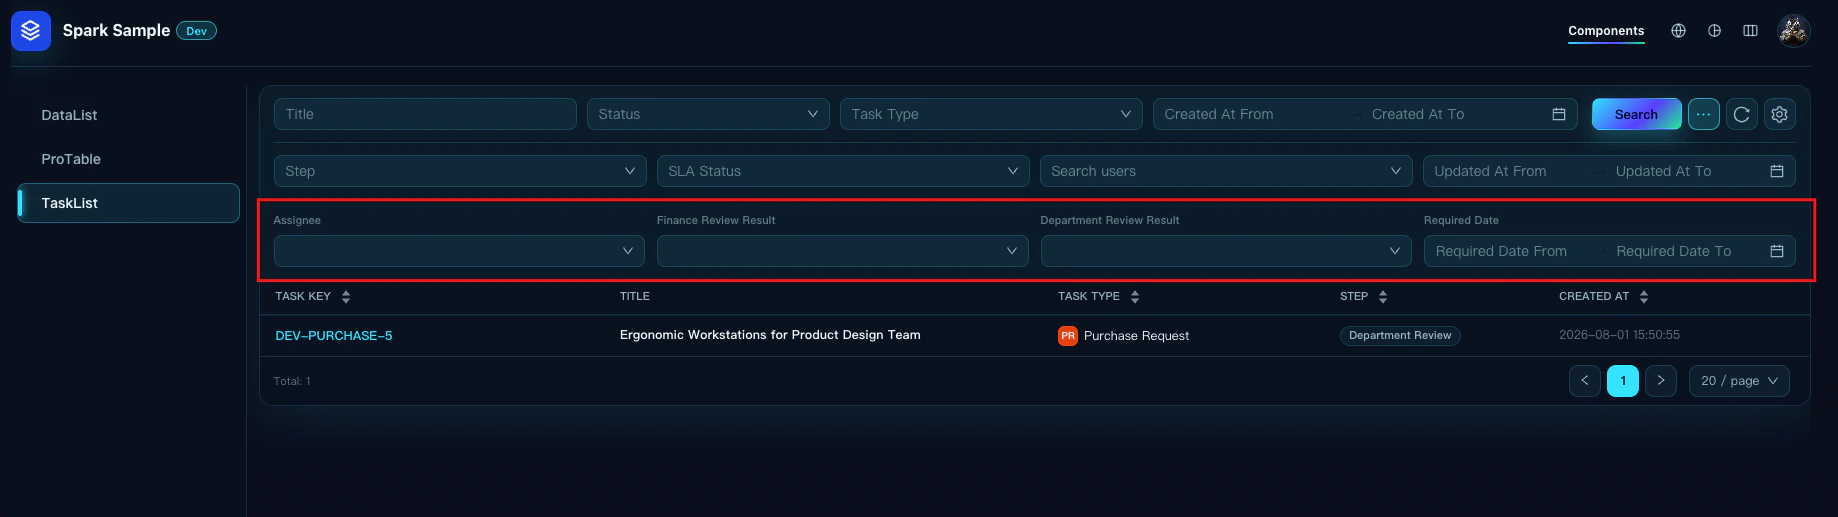
Task: Open the SLA Status dropdown
Action: tap(843, 171)
